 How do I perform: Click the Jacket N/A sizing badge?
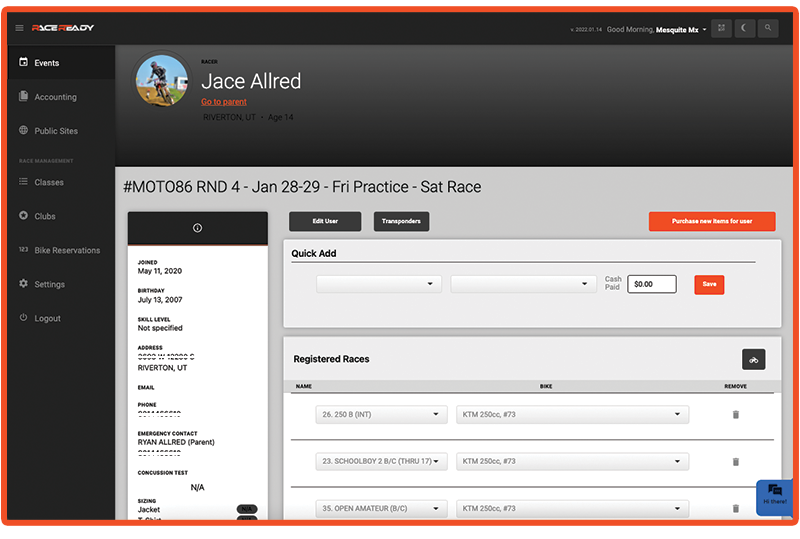(x=247, y=509)
